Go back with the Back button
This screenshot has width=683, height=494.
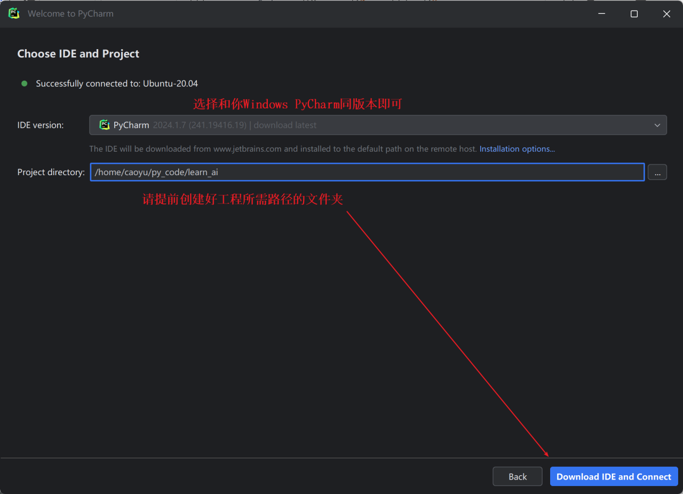tap(517, 477)
